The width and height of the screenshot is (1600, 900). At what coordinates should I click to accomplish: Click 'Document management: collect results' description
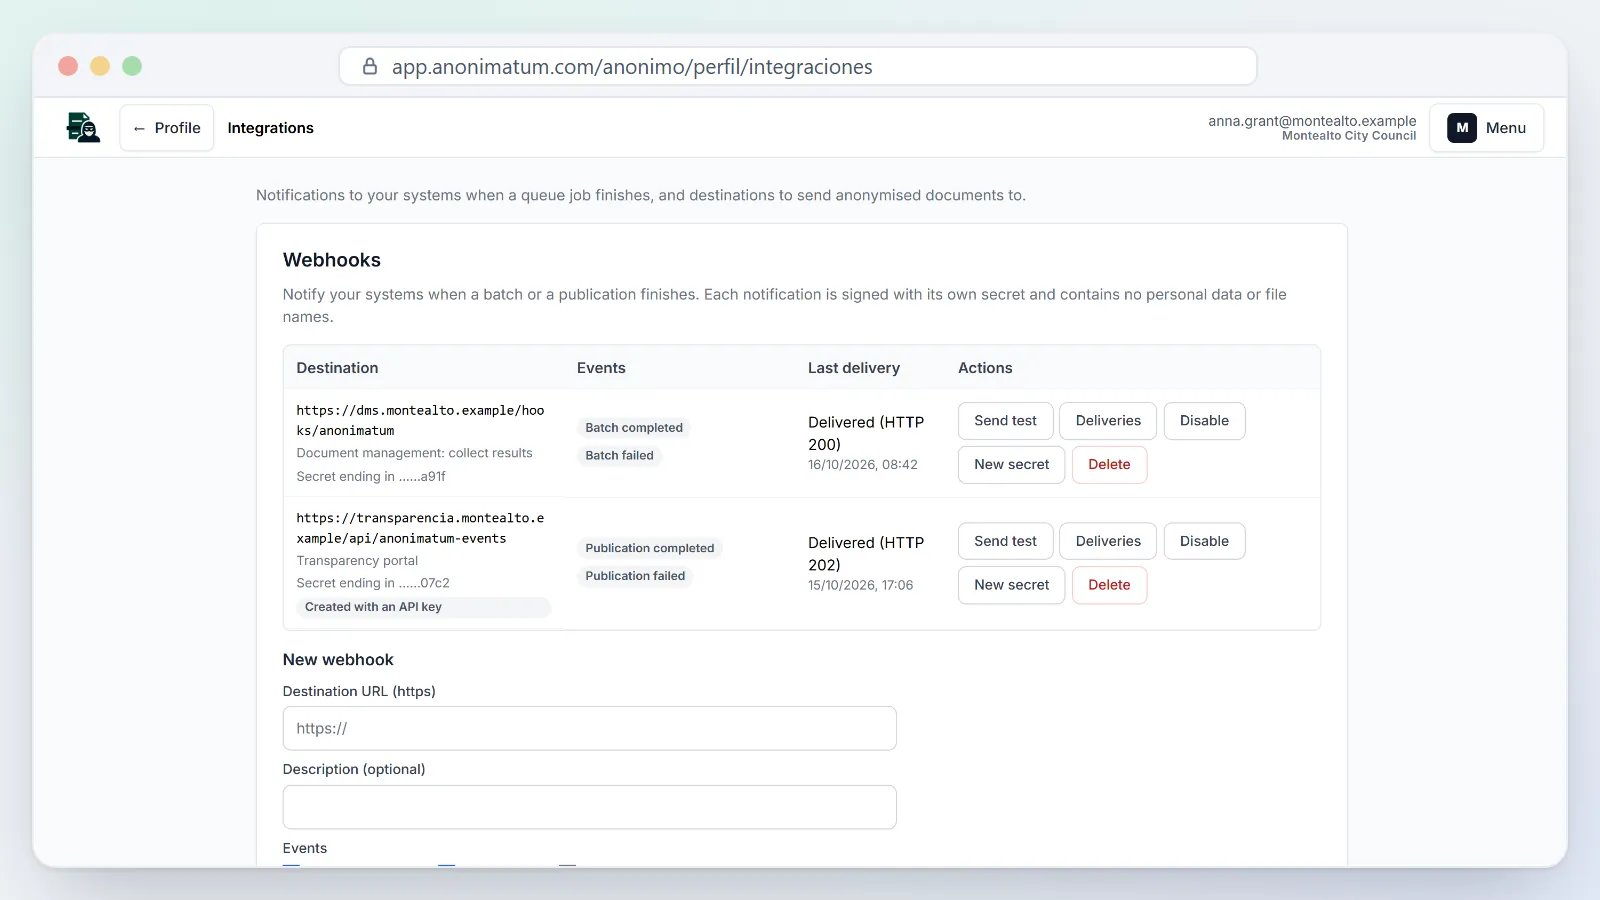click(x=414, y=453)
